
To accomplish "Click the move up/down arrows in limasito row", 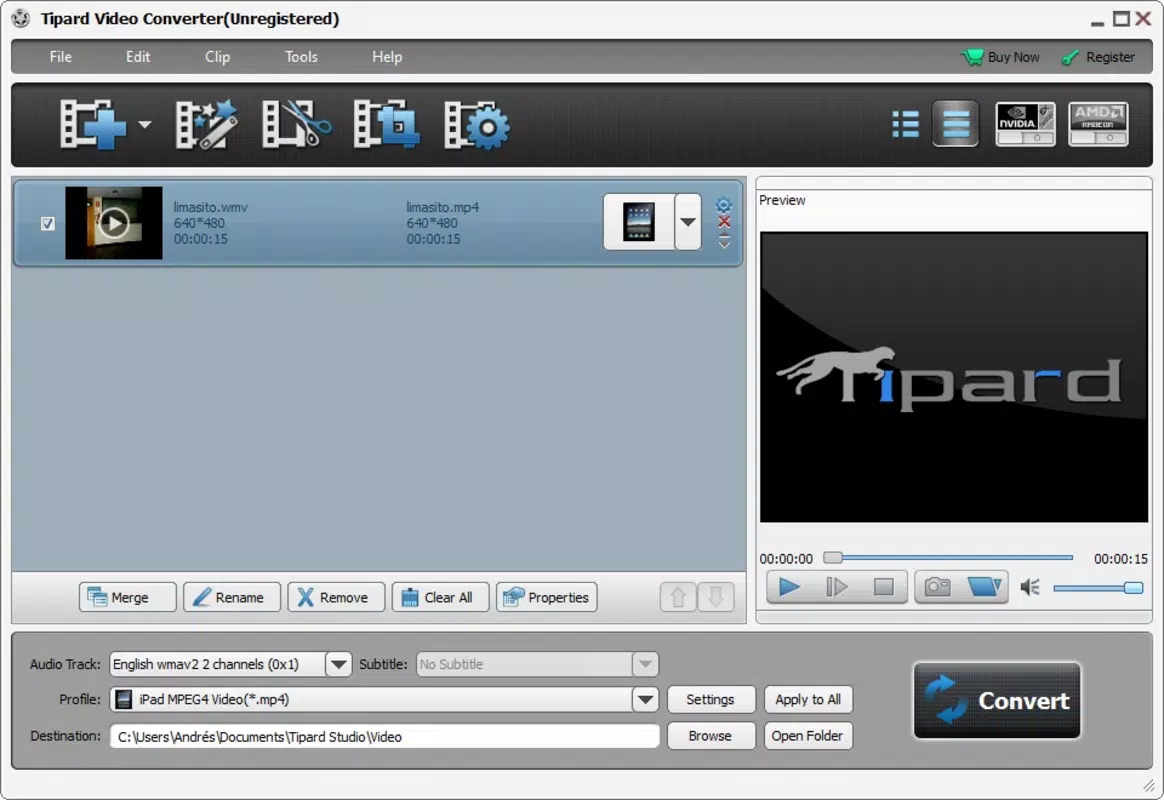I will pos(725,240).
